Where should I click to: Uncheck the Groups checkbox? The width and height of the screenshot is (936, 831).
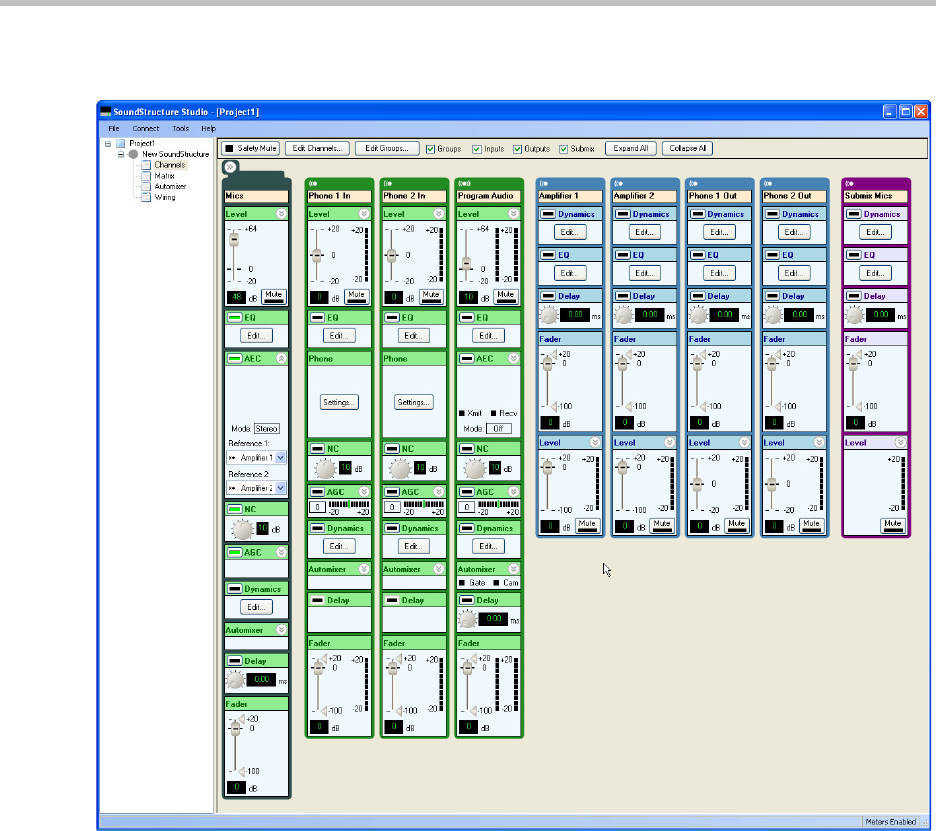pyautogui.click(x=430, y=148)
